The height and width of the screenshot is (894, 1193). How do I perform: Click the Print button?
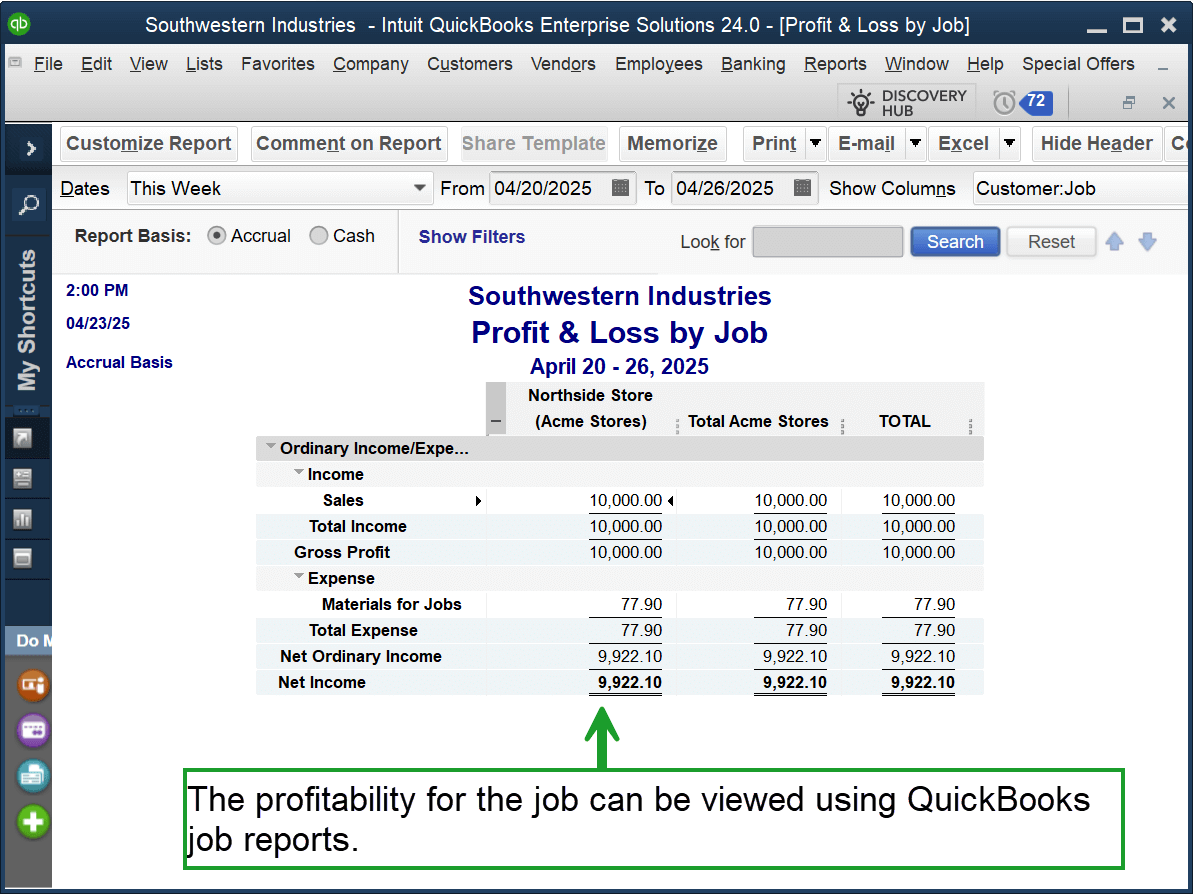click(774, 143)
